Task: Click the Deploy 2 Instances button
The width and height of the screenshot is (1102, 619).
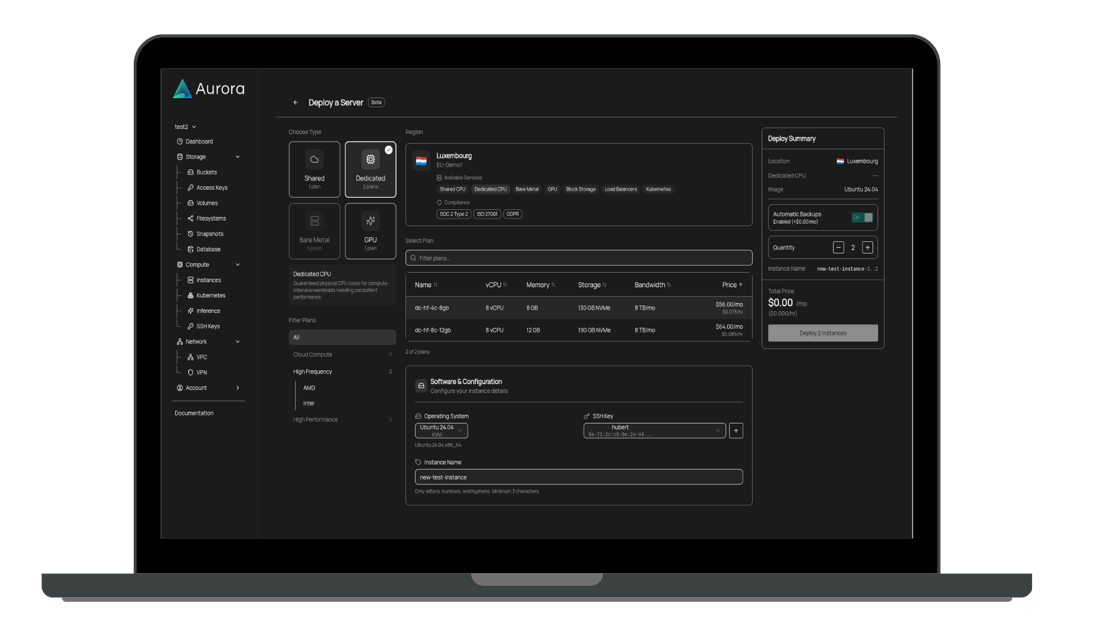Action: pos(822,333)
